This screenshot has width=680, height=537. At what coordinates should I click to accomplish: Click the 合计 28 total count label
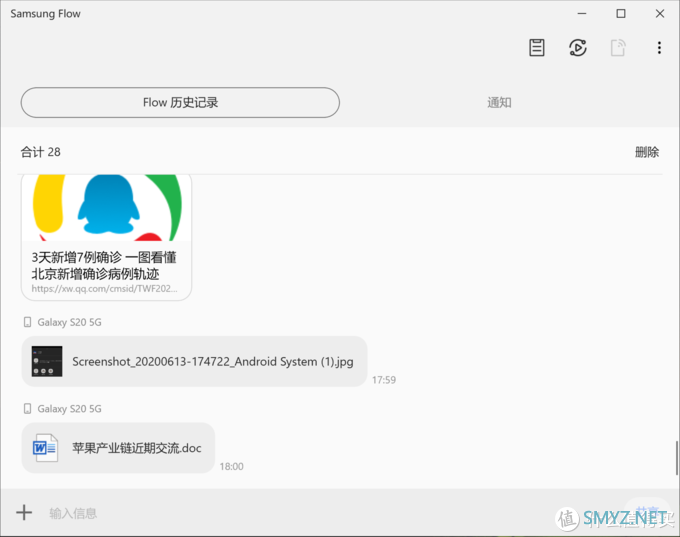41,152
